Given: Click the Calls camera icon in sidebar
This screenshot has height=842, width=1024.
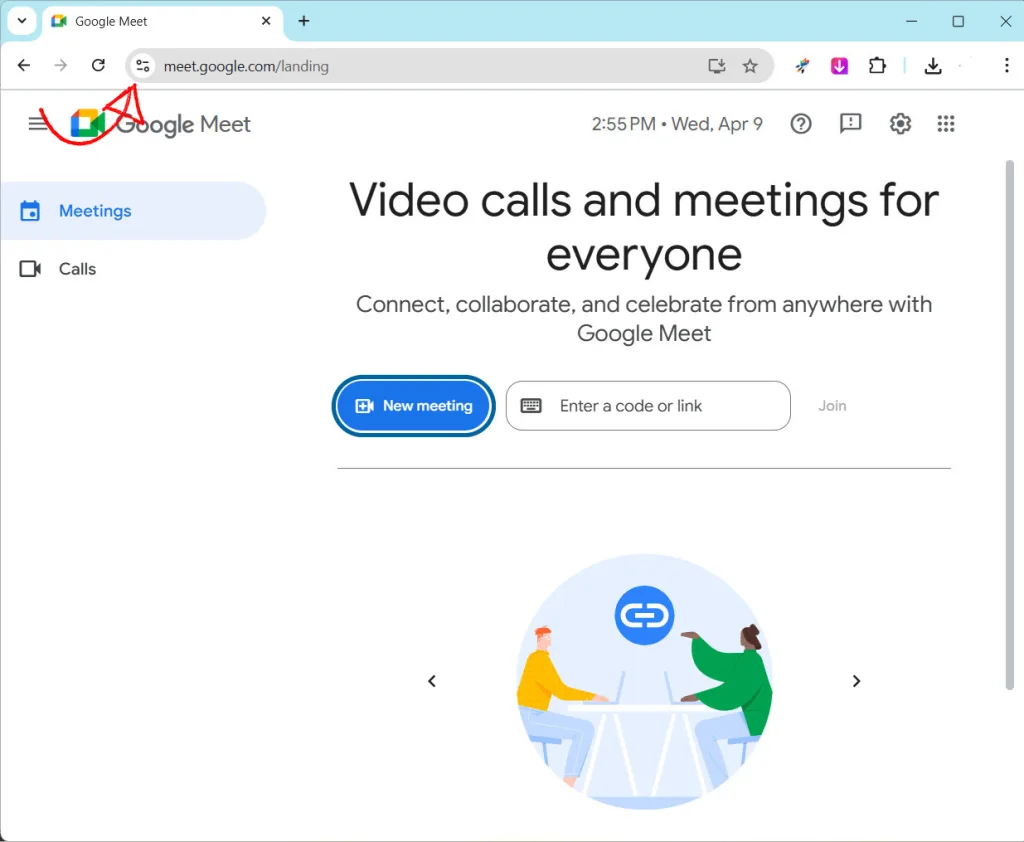Looking at the screenshot, I should coord(30,268).
